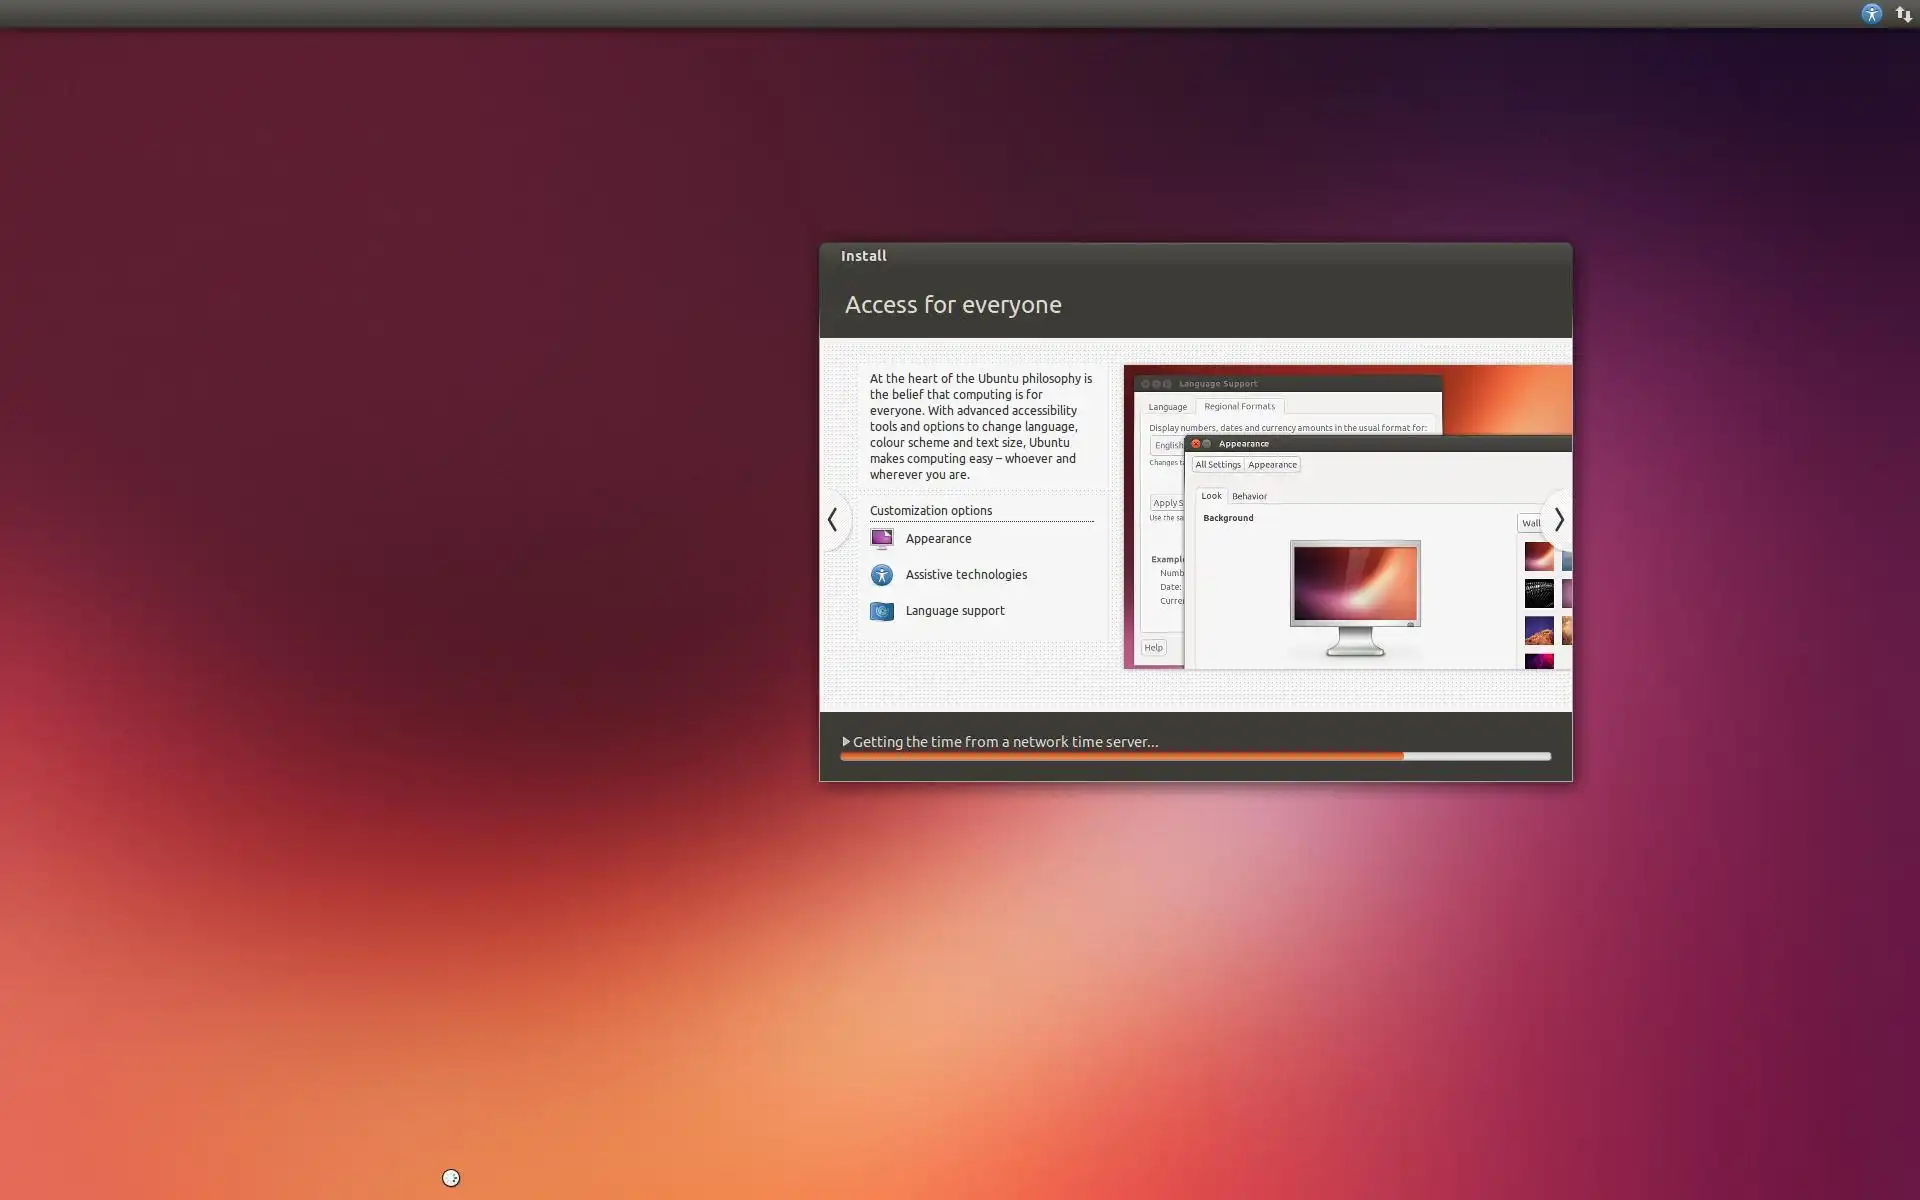Click the installation progress bar
The width and height of the screenshot is (1920, 1200).
(1195, 757)
